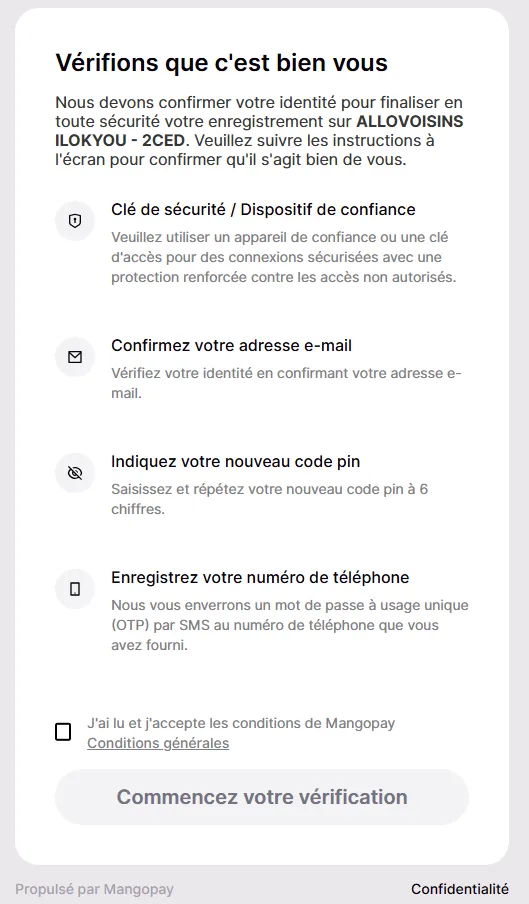The image size is (529, 904).
Task: Click the crossed-out eye pin code icon
Action: [75, 473]
